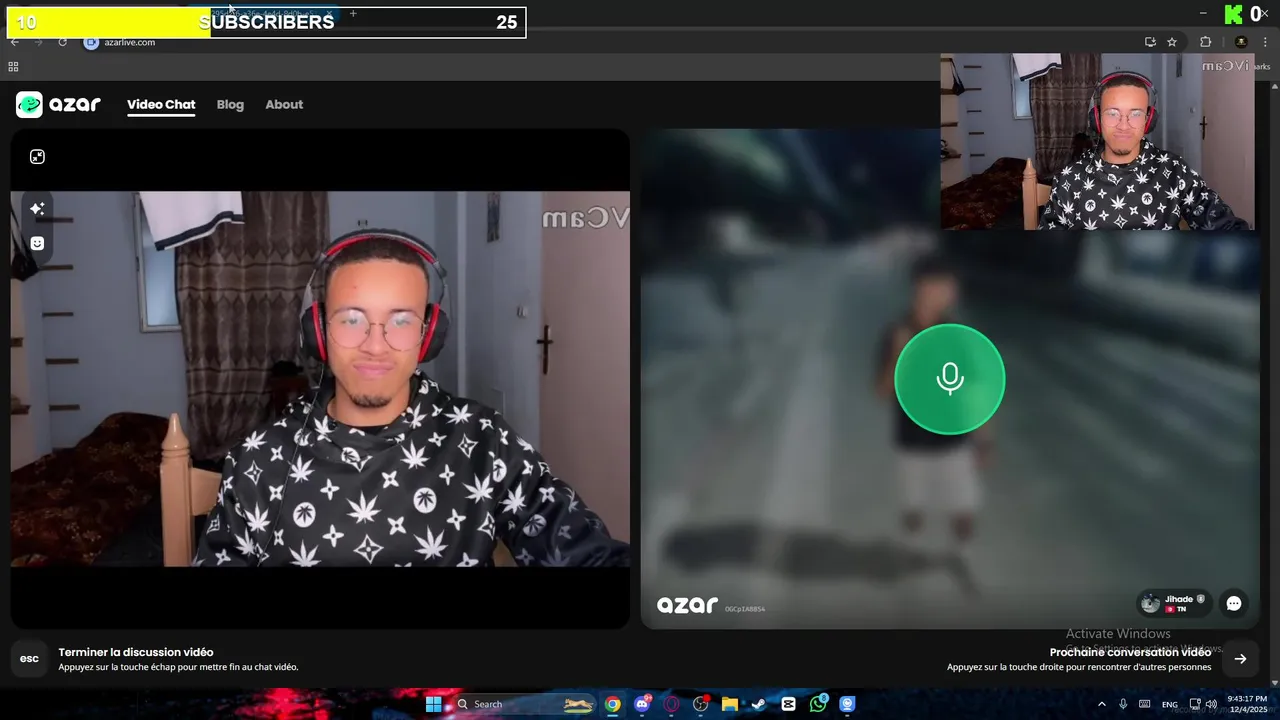This screenshot has height=720, width=1280.
Task: Open the Chrome profile avatar
Action: [1241, 42]
